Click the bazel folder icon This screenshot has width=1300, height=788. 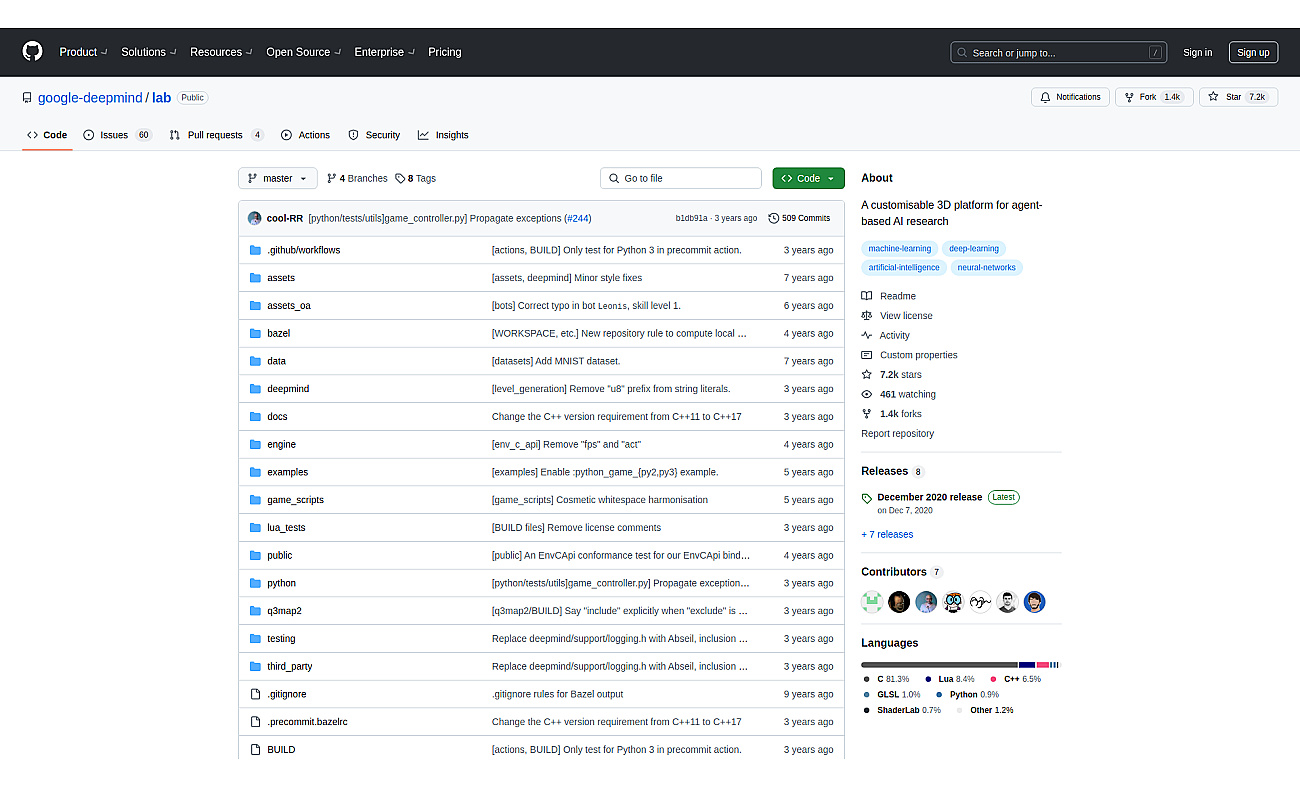[x=256, y=333]
